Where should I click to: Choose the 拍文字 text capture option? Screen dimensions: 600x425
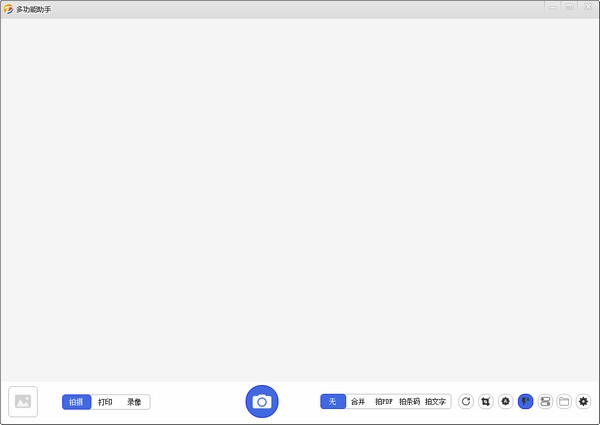pyautogui.click(x=435, y=401)
